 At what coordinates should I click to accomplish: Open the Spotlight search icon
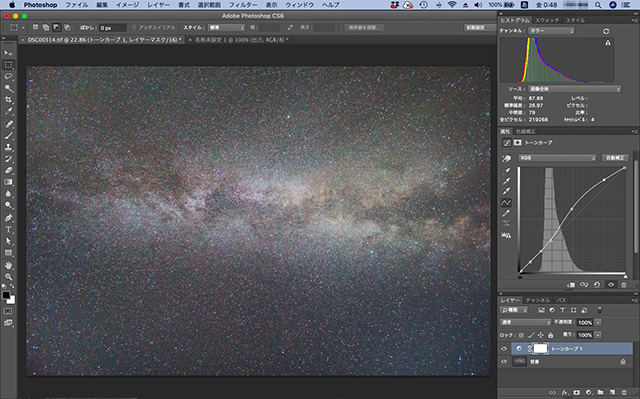[598, 5]
